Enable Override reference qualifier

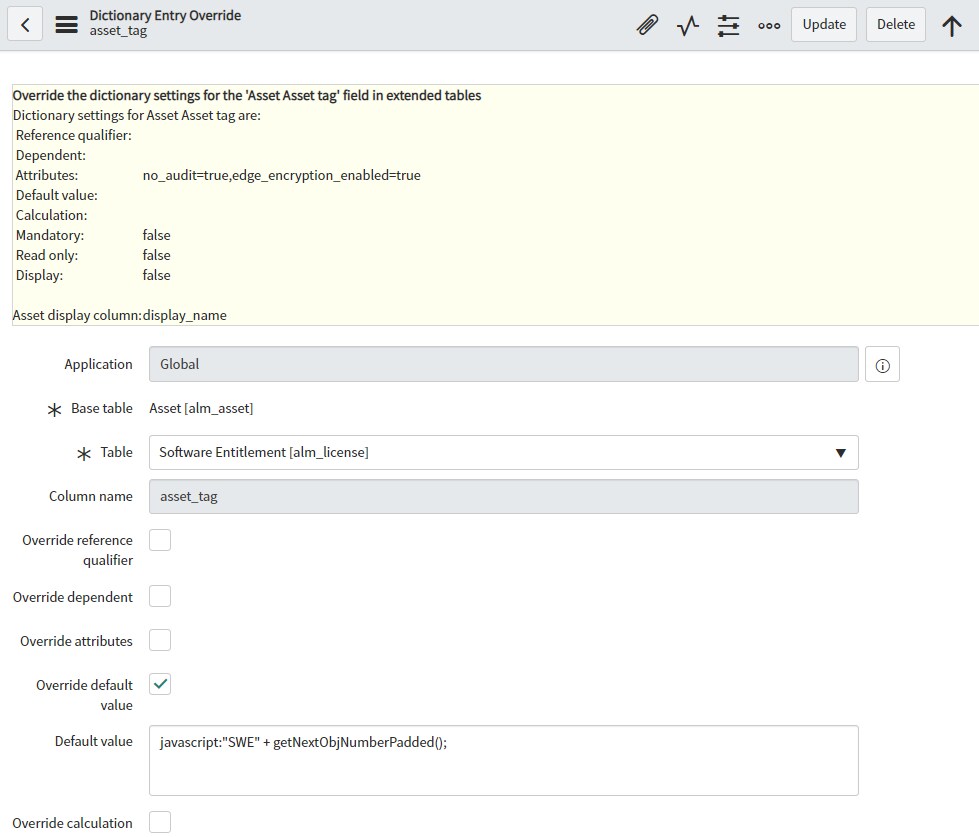pyautogui.click(x=160, y=539)
